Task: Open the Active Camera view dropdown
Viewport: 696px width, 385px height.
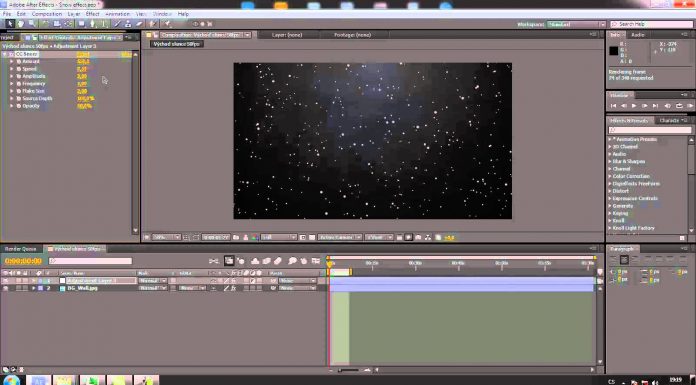Action: [340, 238]
